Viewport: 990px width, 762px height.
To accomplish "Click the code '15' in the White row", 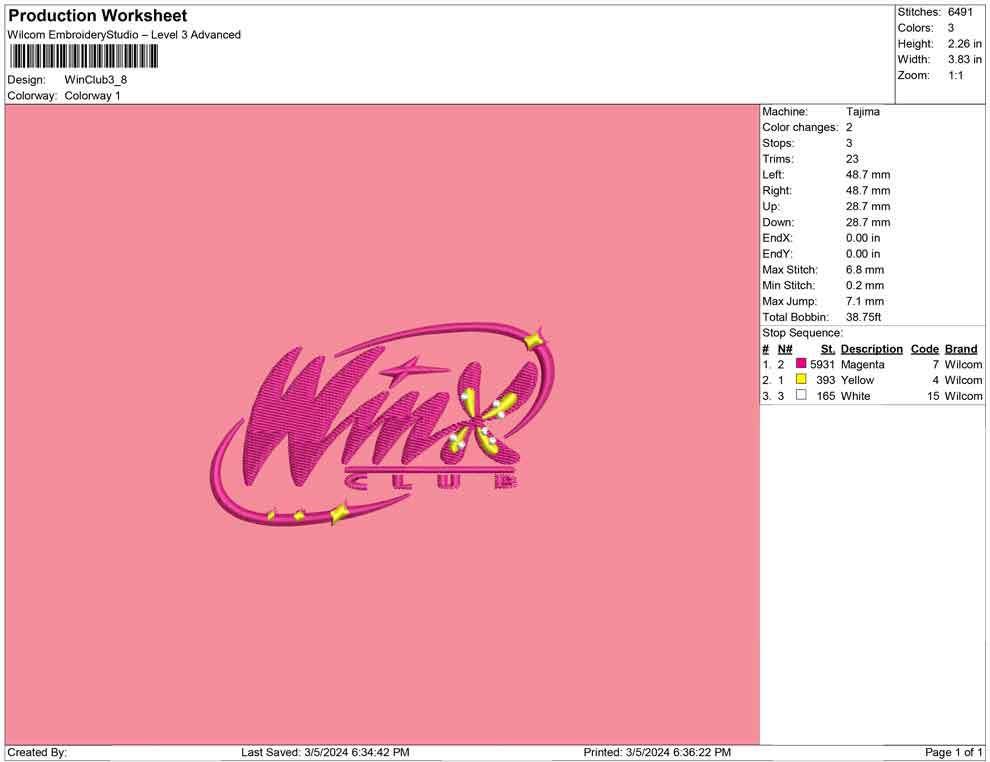I will [x=933, y=396].
